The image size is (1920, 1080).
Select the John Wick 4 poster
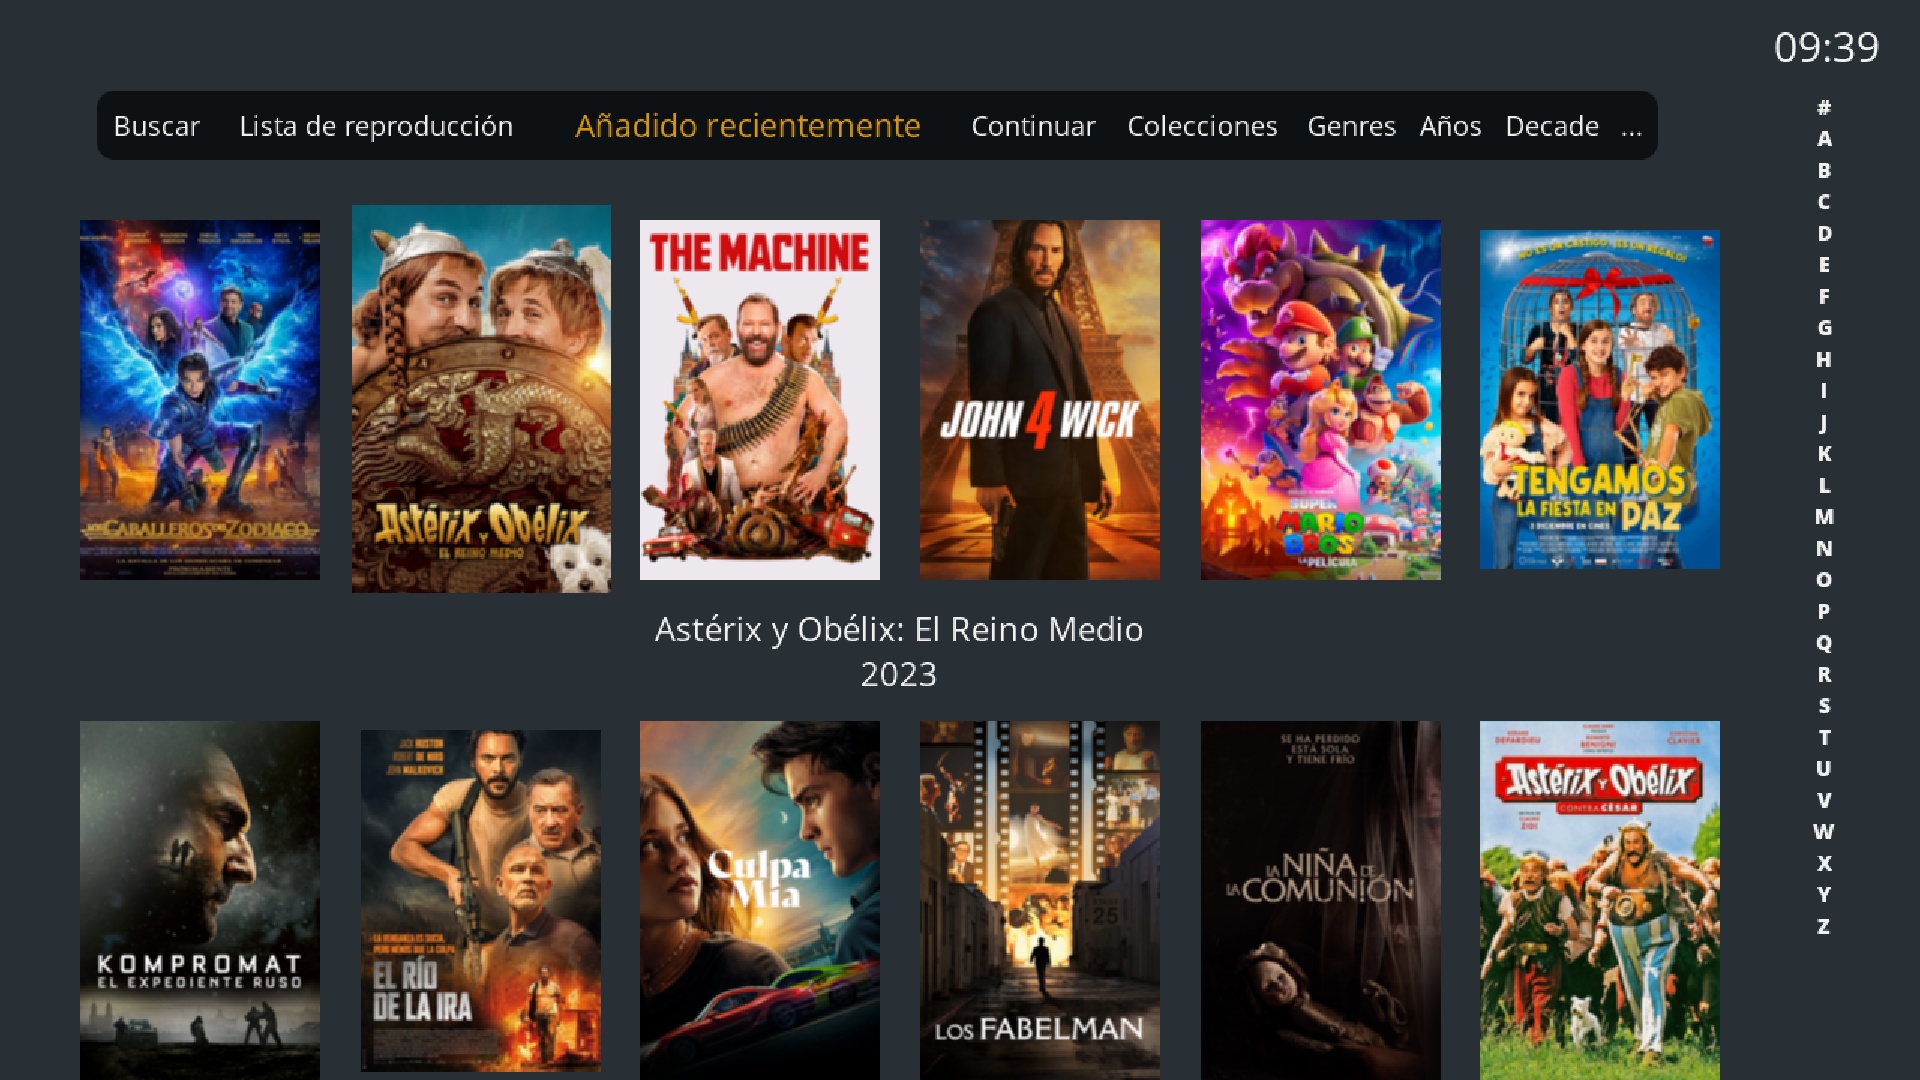pos(1040,400)
